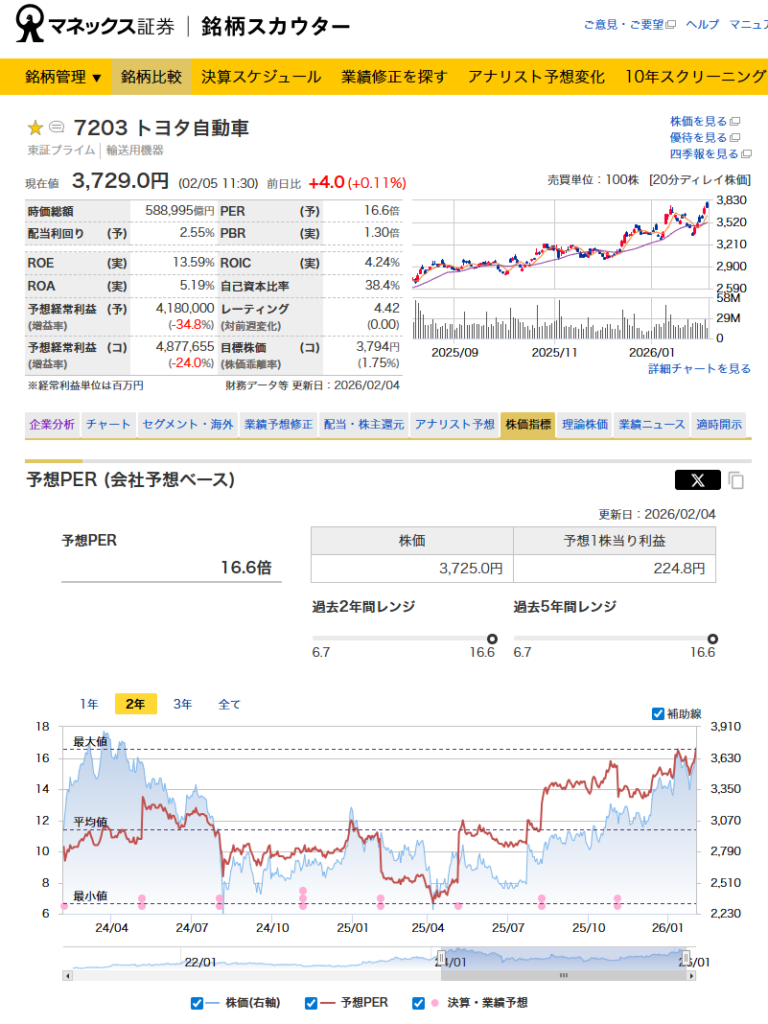Select the 3年 chart period
Viewport: 768px width, 1024px height.
[x=182, y=704]
